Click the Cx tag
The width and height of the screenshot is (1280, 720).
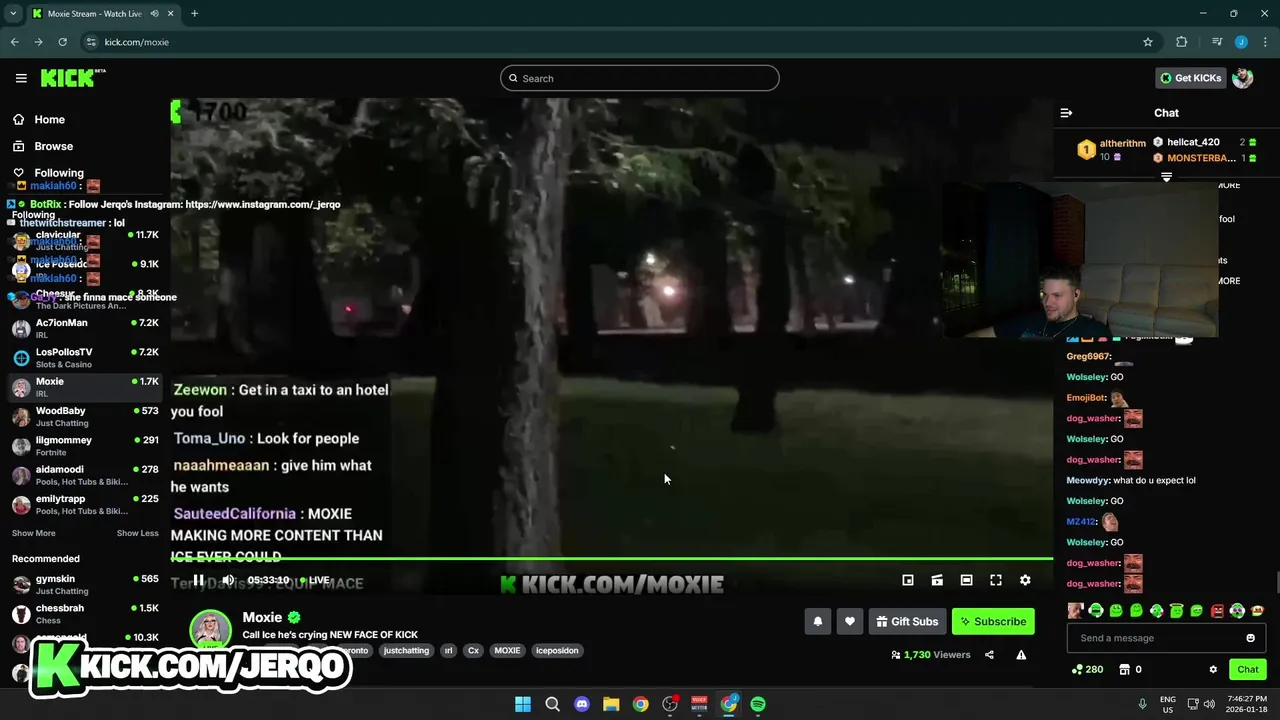coord(474,650)
